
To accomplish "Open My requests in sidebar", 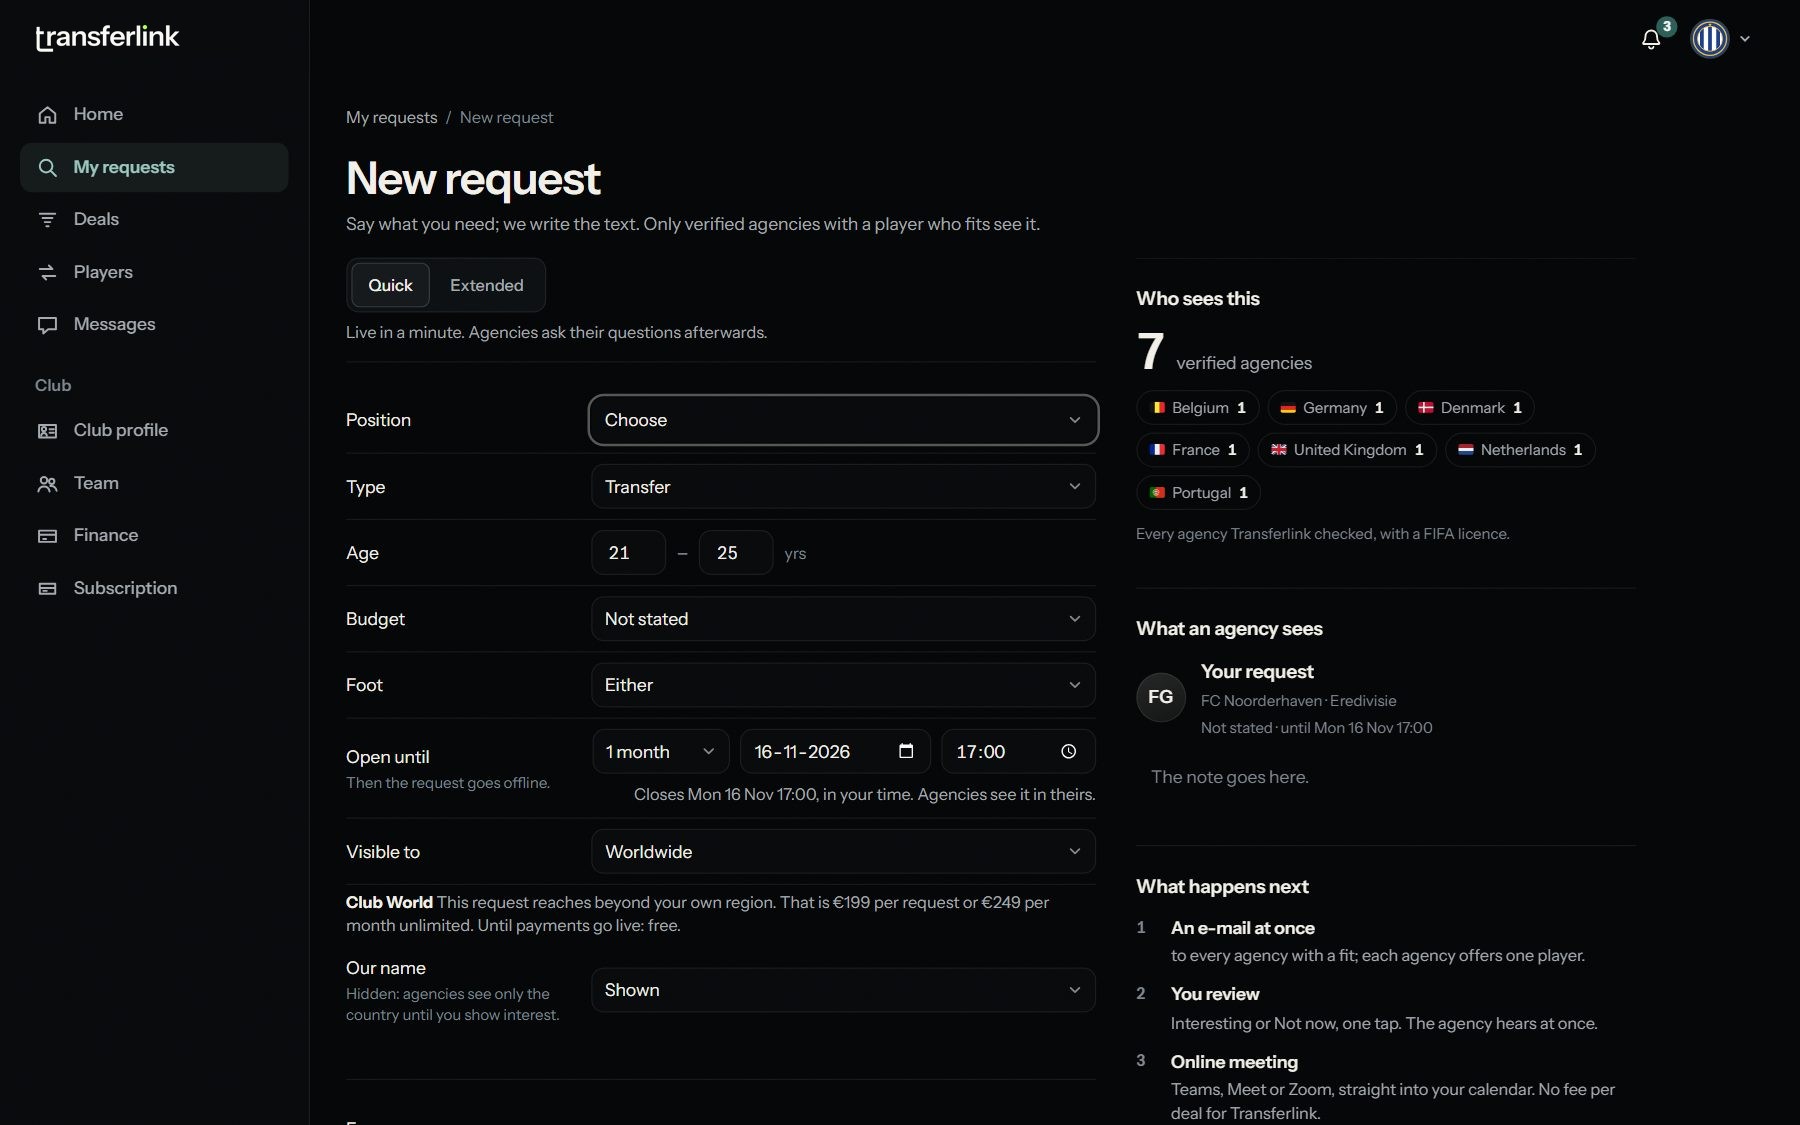I will pyautogui.click(x=154, y=167).
